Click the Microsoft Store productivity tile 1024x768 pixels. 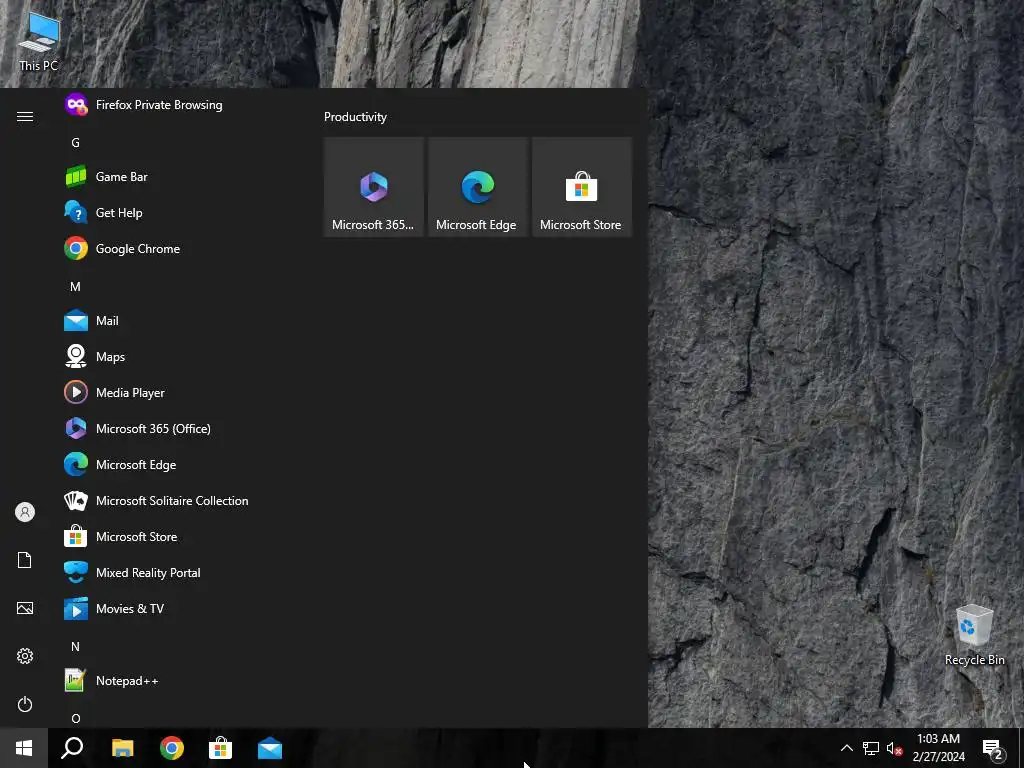[582, 187]
